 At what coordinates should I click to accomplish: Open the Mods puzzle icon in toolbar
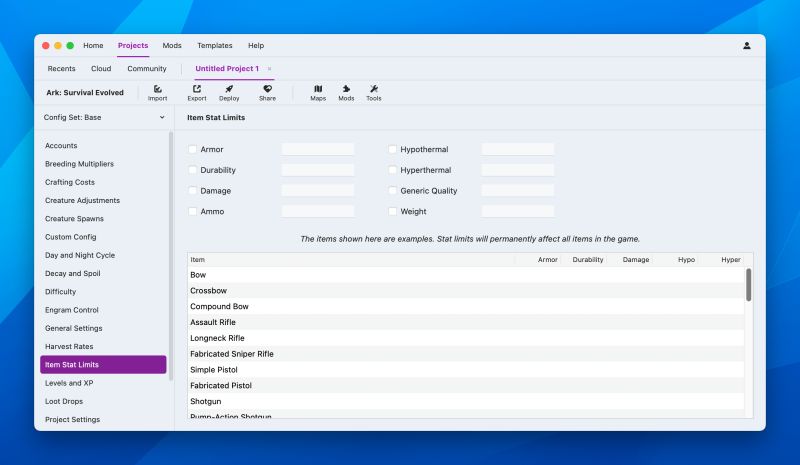pos(346,93)
